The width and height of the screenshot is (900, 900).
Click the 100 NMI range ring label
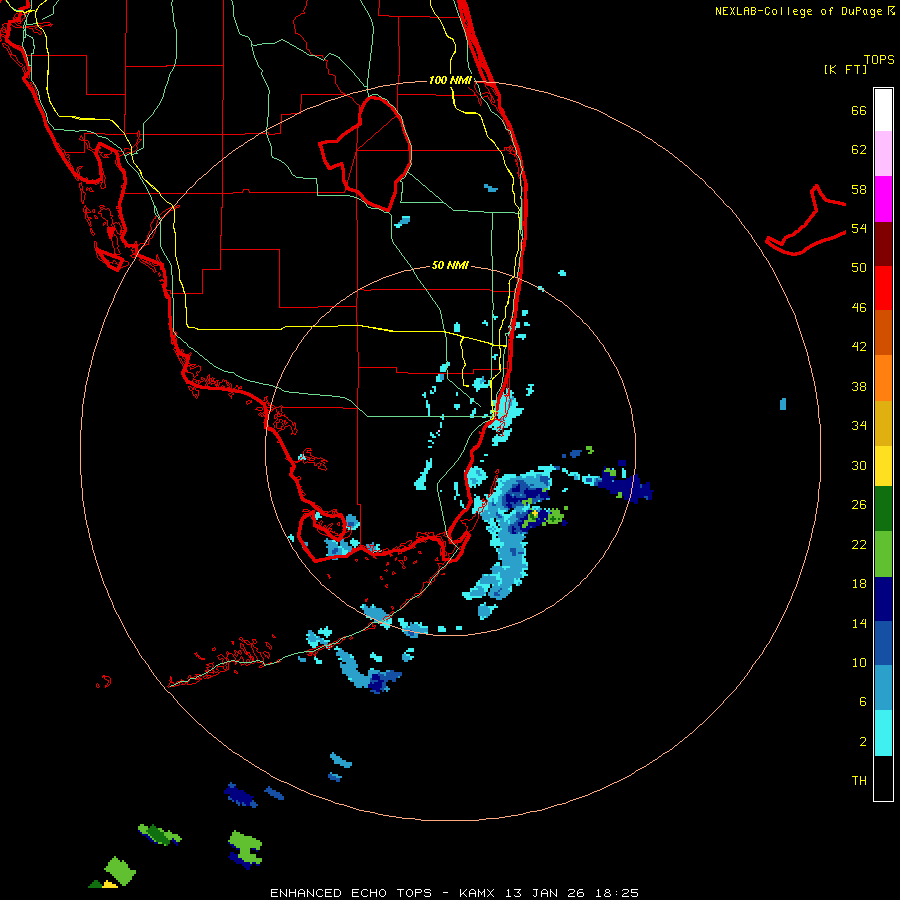450,80
